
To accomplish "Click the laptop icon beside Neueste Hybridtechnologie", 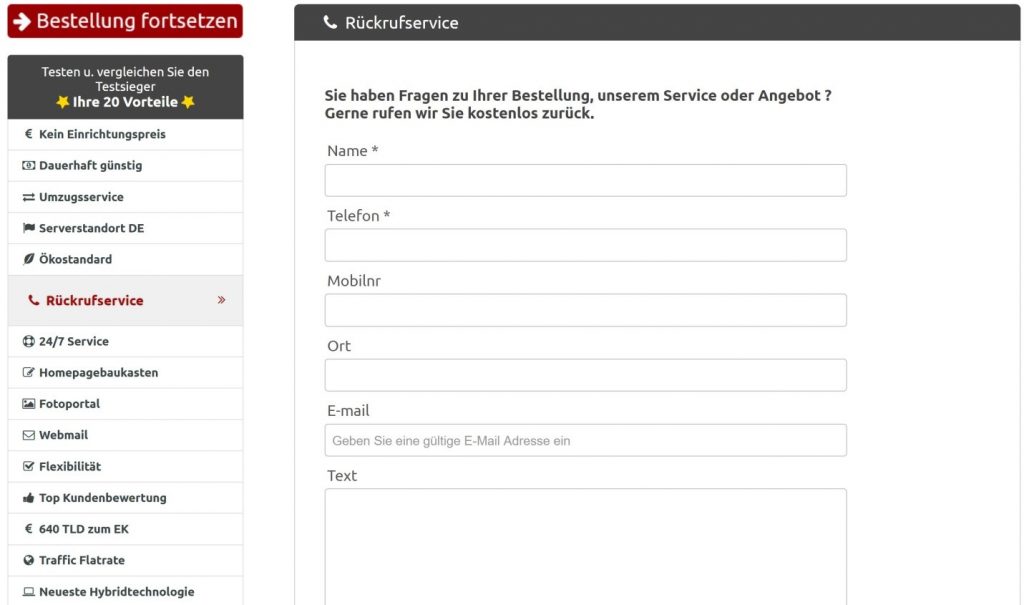I will 28,591.
